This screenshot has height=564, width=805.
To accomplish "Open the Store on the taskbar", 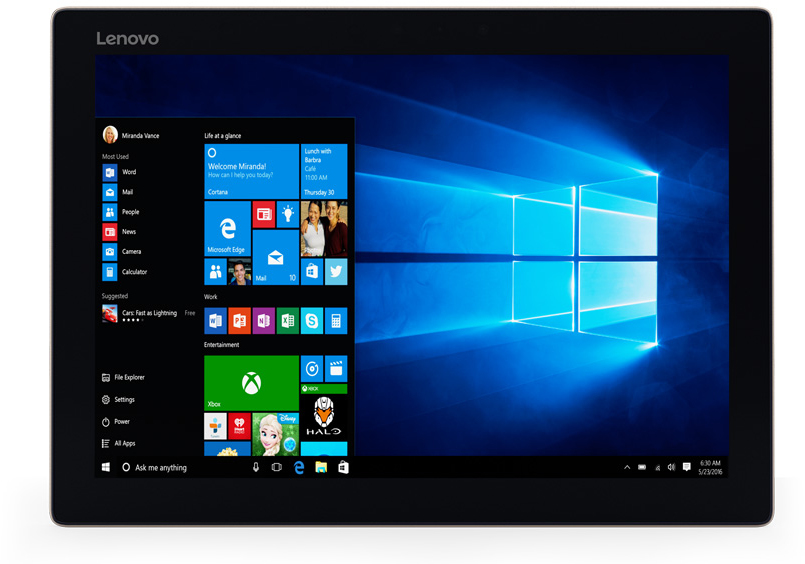I will (343, 467).
